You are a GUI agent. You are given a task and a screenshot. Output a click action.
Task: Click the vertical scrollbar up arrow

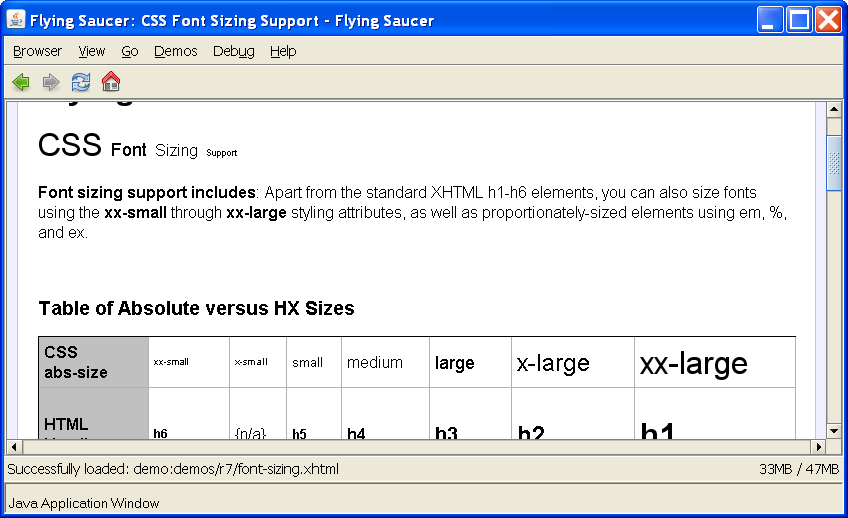click(833, 109)
